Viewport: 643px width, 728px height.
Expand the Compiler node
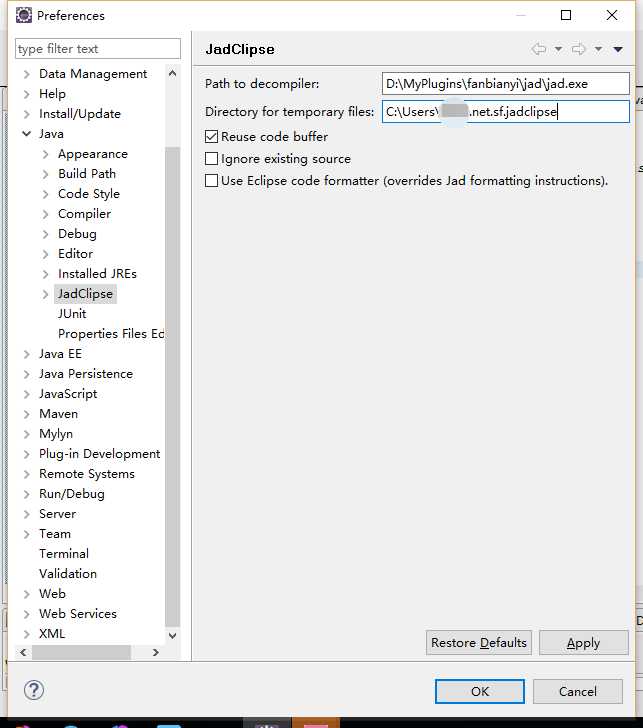click(45, 214)
